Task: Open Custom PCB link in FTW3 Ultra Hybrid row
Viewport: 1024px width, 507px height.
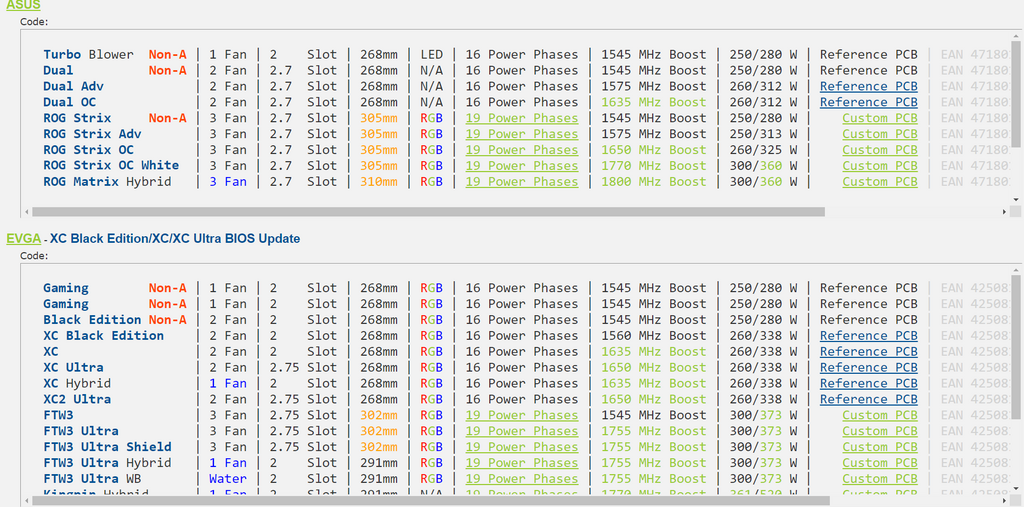Action: click(x=880, y=463)
